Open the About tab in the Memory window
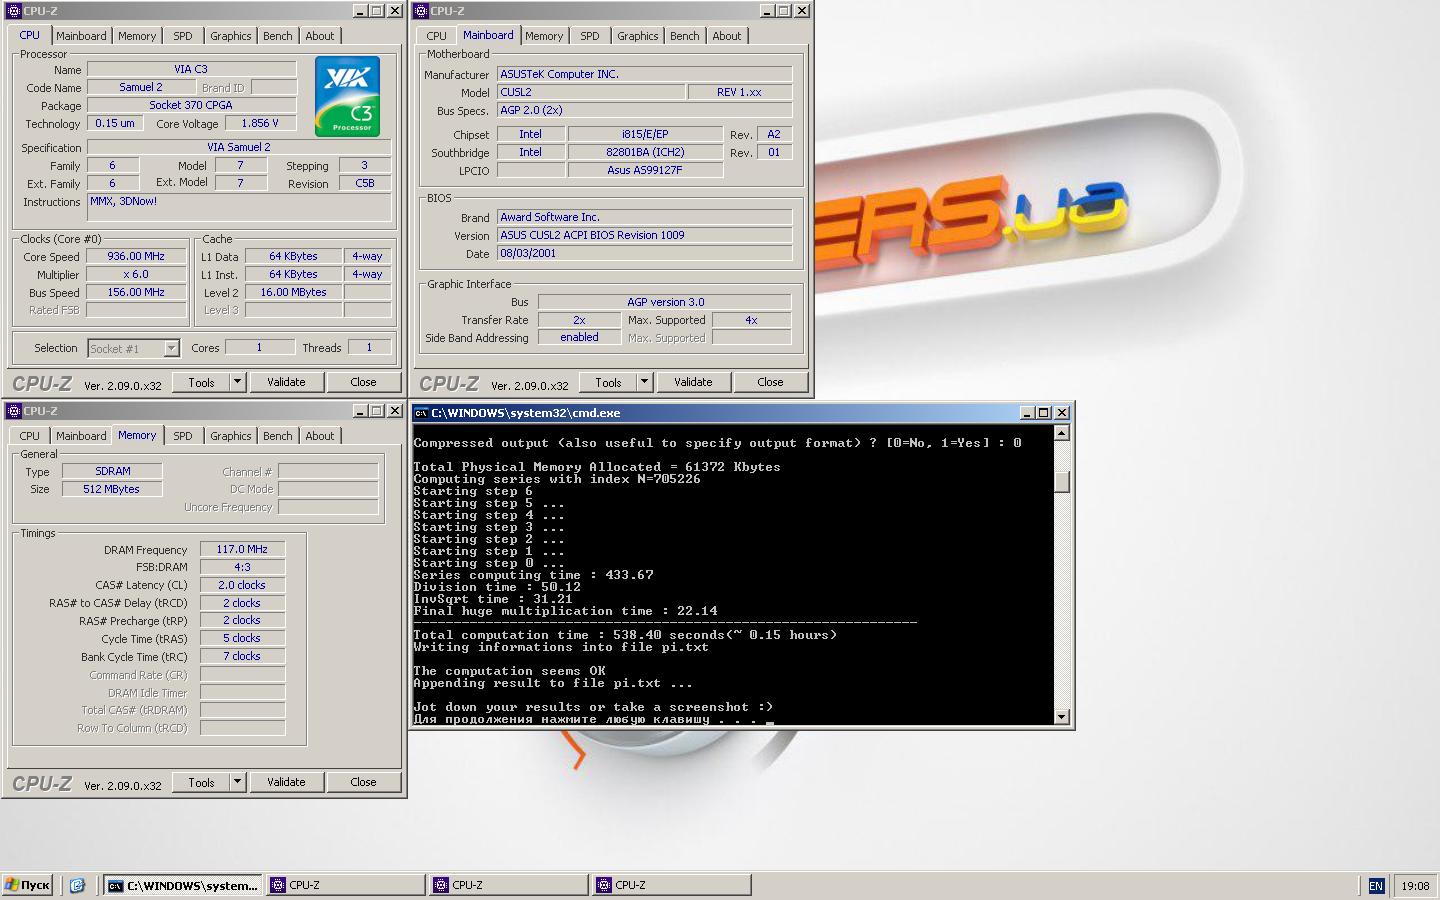 (x=320, y=436)
